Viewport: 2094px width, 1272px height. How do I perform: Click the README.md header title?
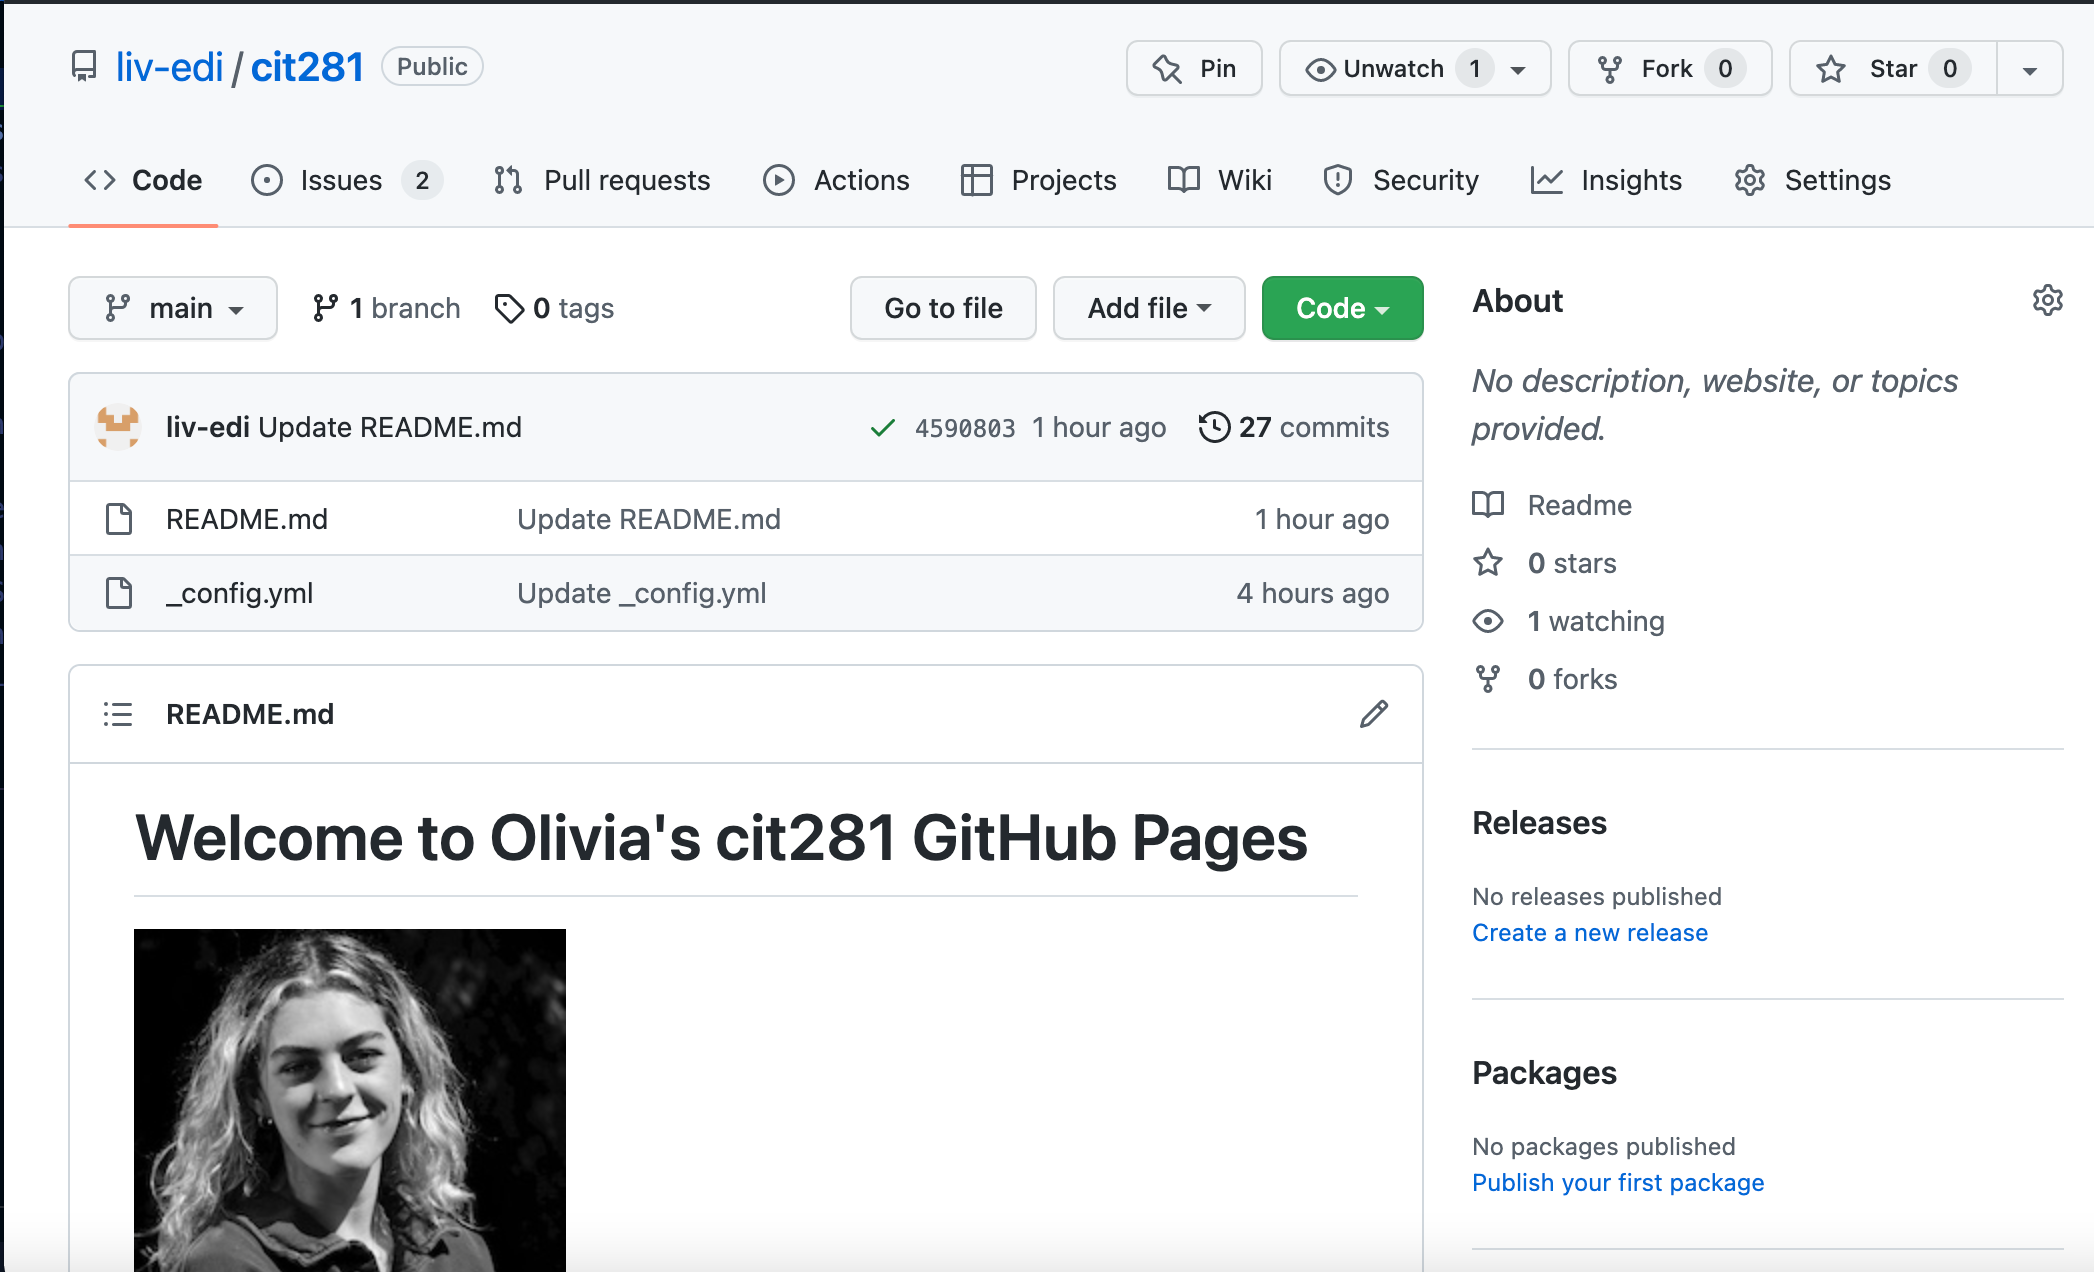[x=250, y=714]
